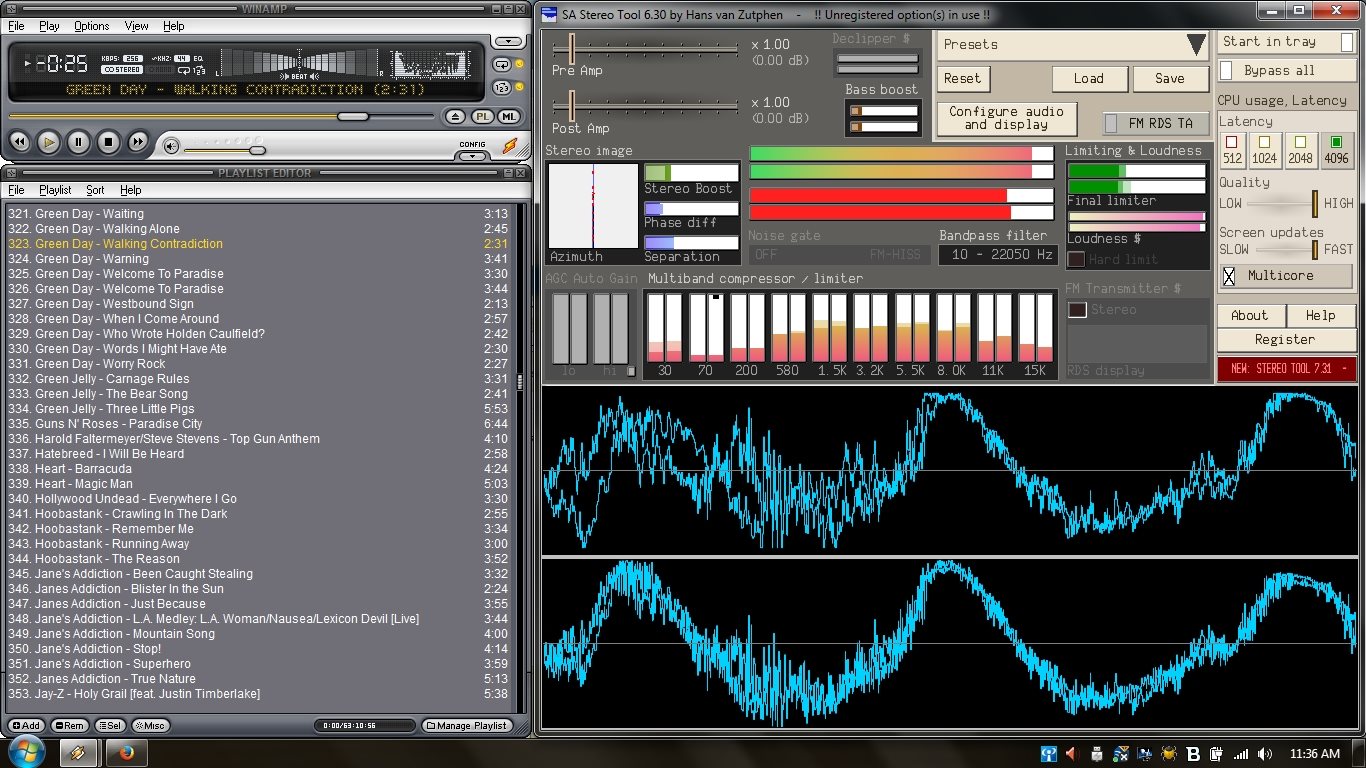
Task: Toggle the repeat button in Winamp
Action: pos(502,63)
